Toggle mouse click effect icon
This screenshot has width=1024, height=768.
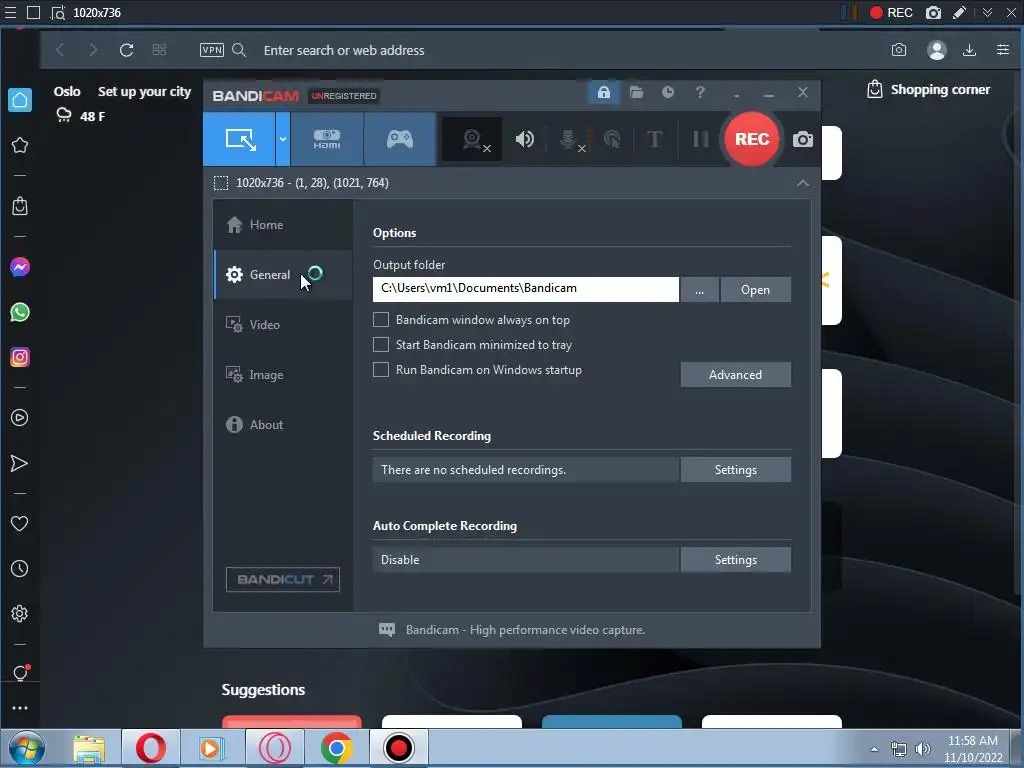[612, 139]
